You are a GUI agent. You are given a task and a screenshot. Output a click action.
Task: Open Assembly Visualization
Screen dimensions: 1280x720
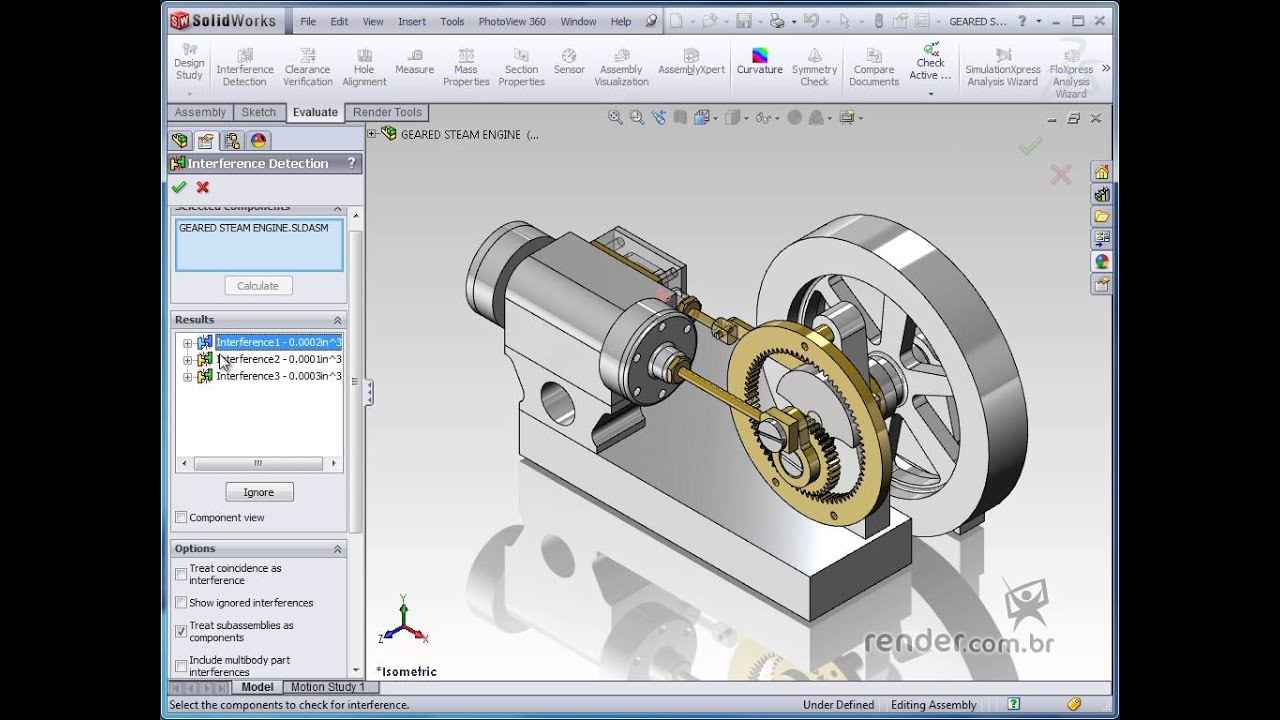click(x=621, y=67)
